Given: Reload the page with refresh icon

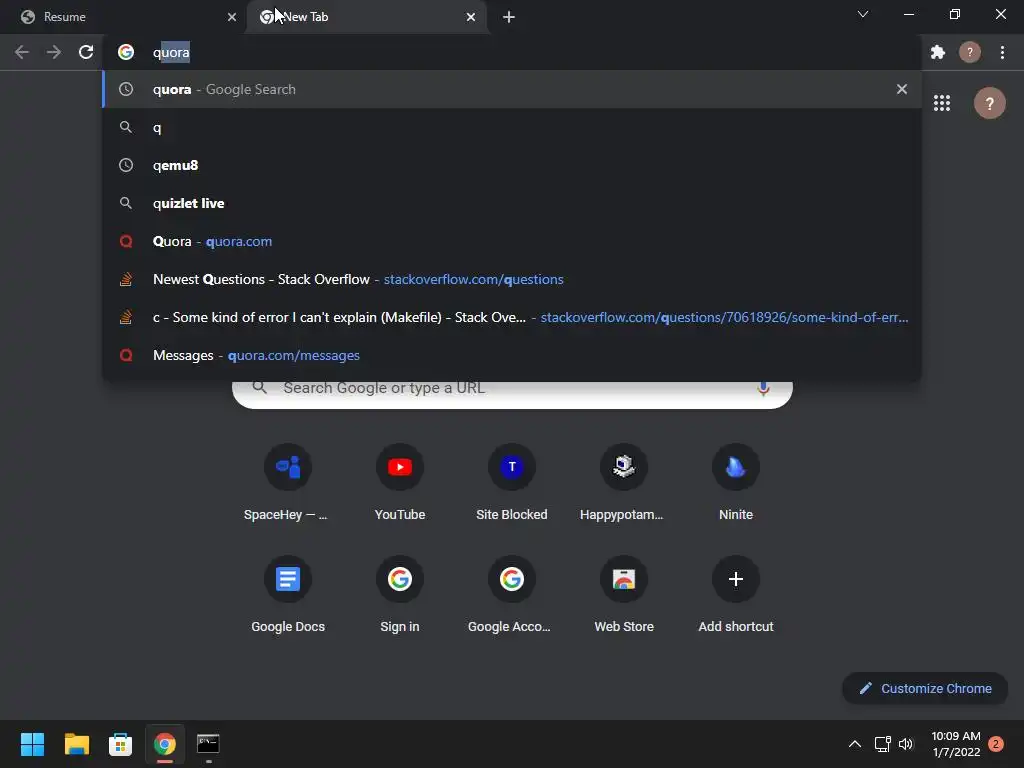Looking at the screenshot, I should [86, 52].
